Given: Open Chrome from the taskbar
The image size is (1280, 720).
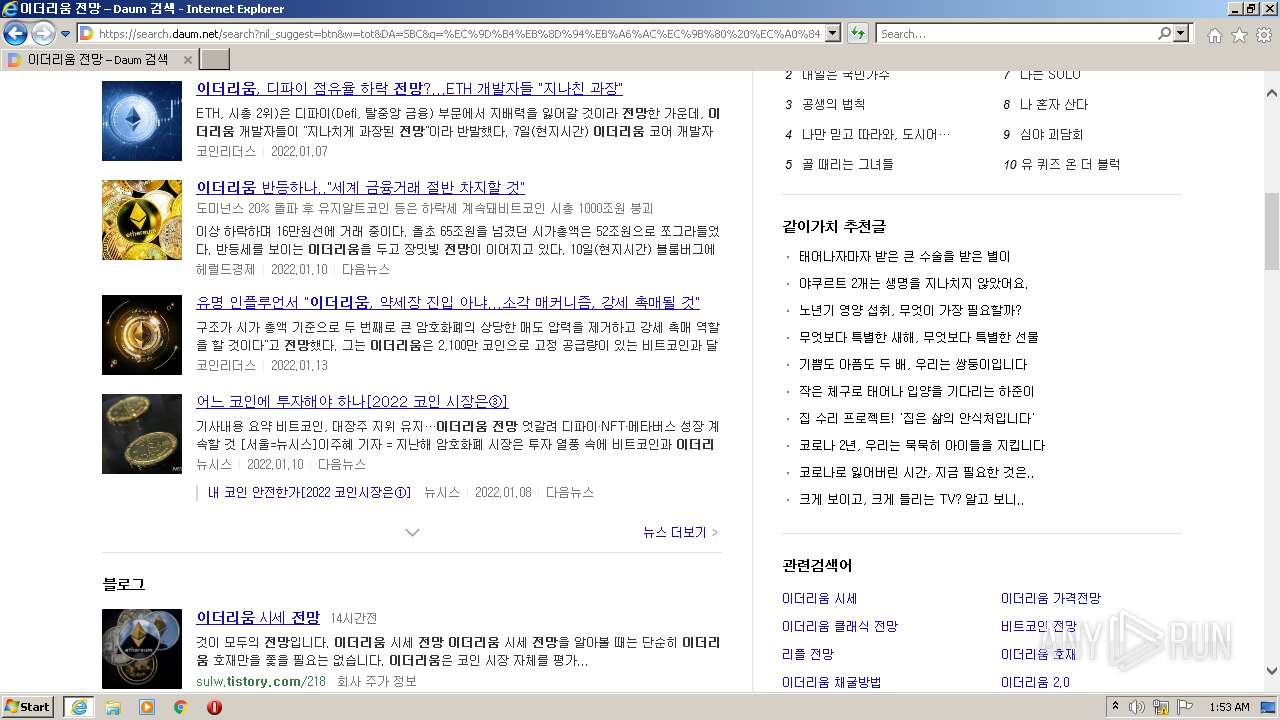Looking at the screenshot, I should coord(180,707).
